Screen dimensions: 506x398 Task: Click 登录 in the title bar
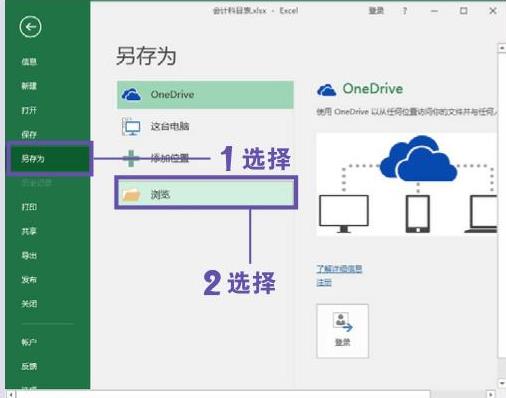point(376,11)
